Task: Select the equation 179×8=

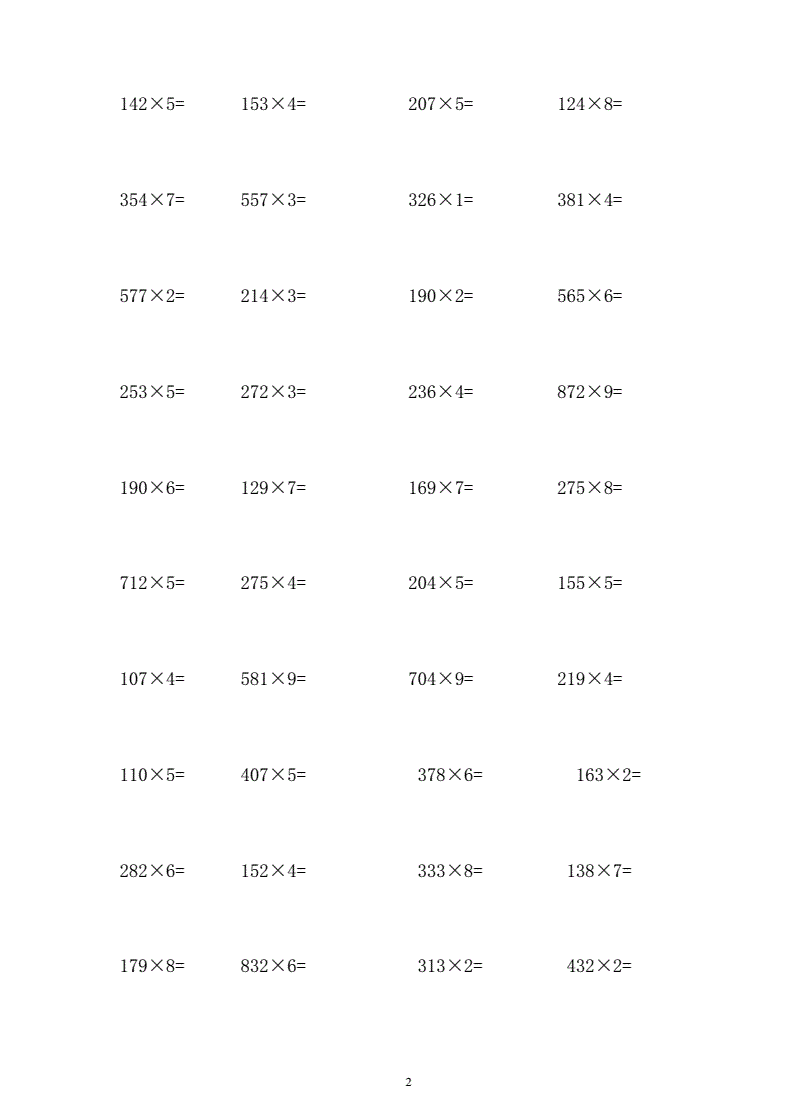Action: click(x=152, y=966)
